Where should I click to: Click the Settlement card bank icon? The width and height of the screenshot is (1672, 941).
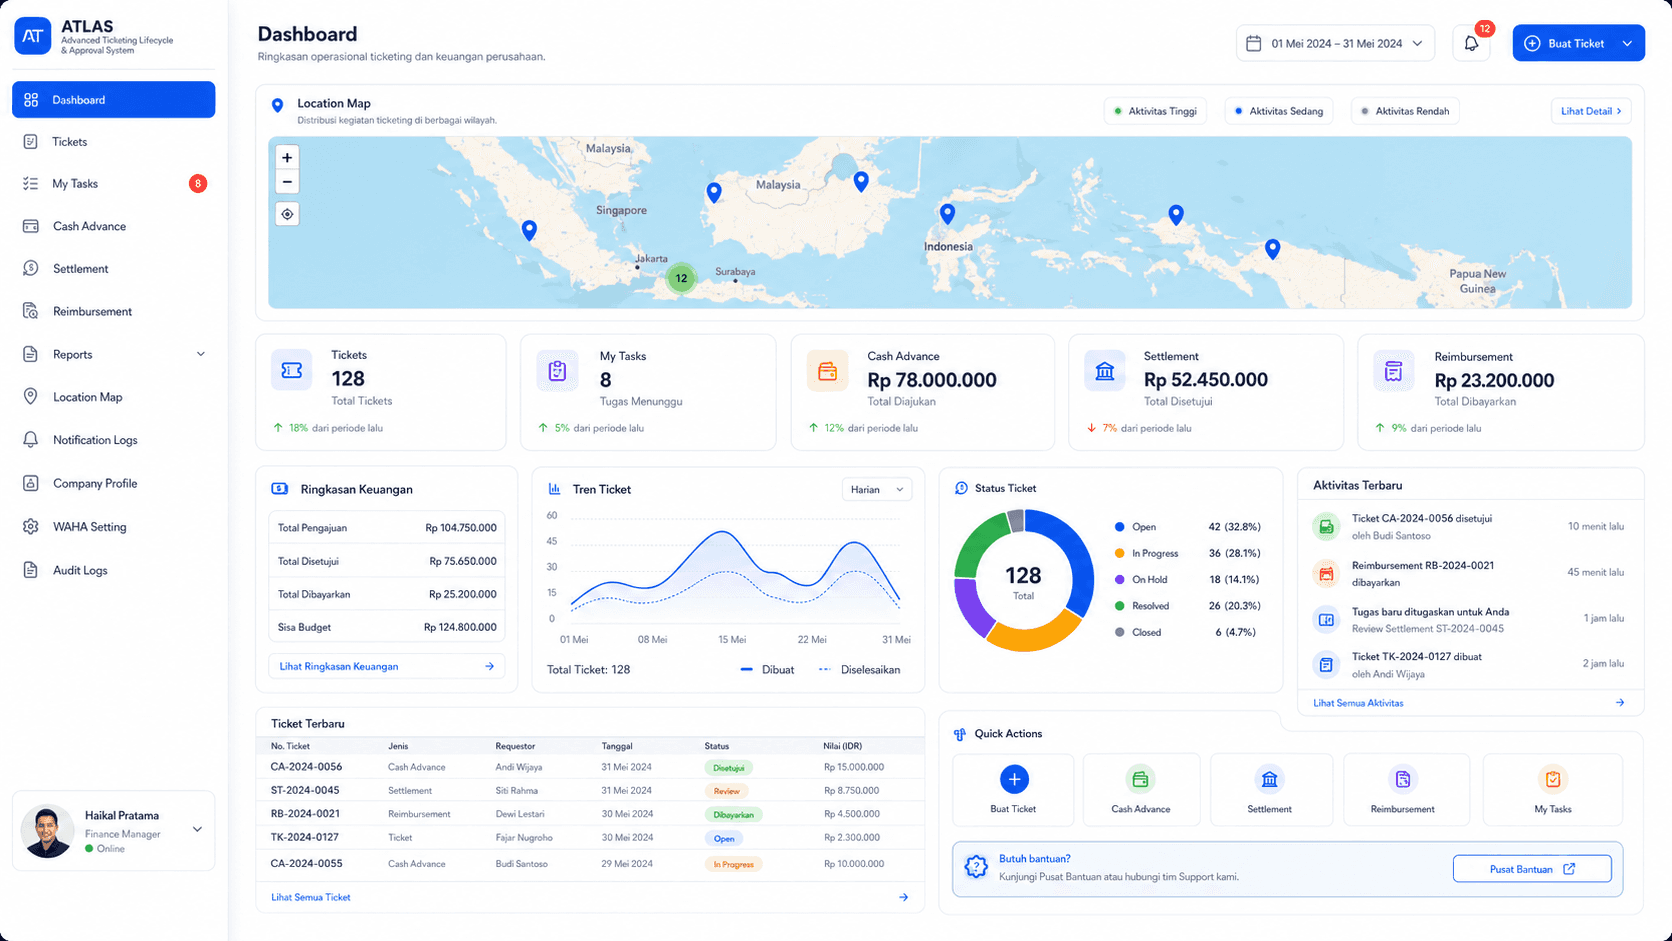1105,371
